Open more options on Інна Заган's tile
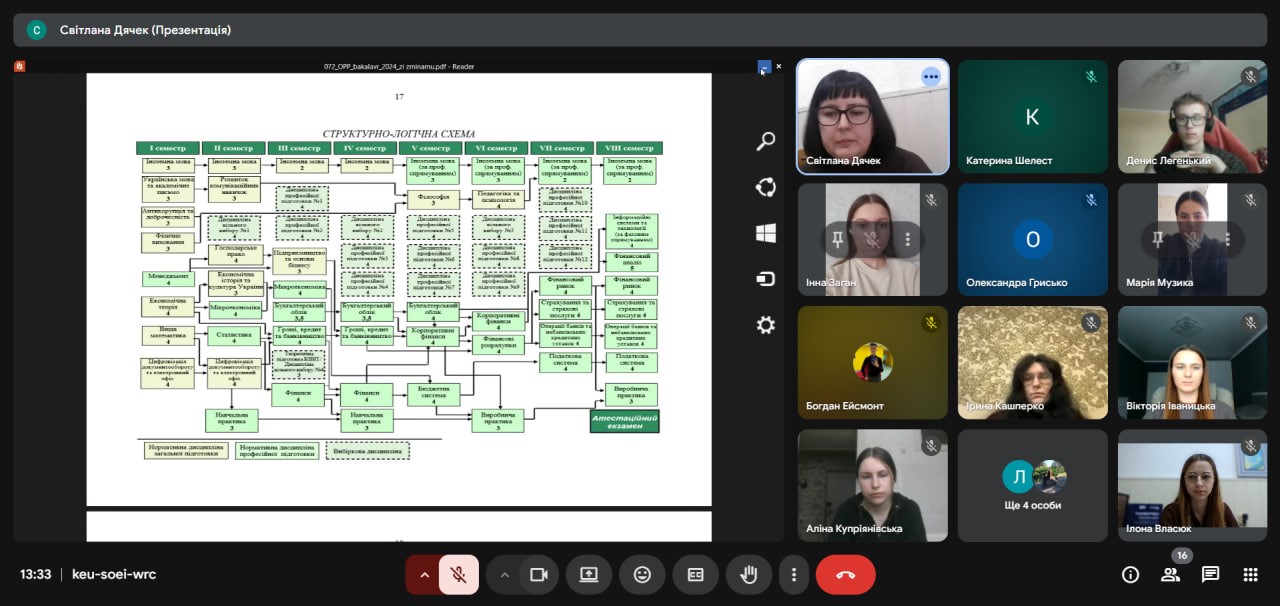1280x606 pixels. click(x=908, y=240)
